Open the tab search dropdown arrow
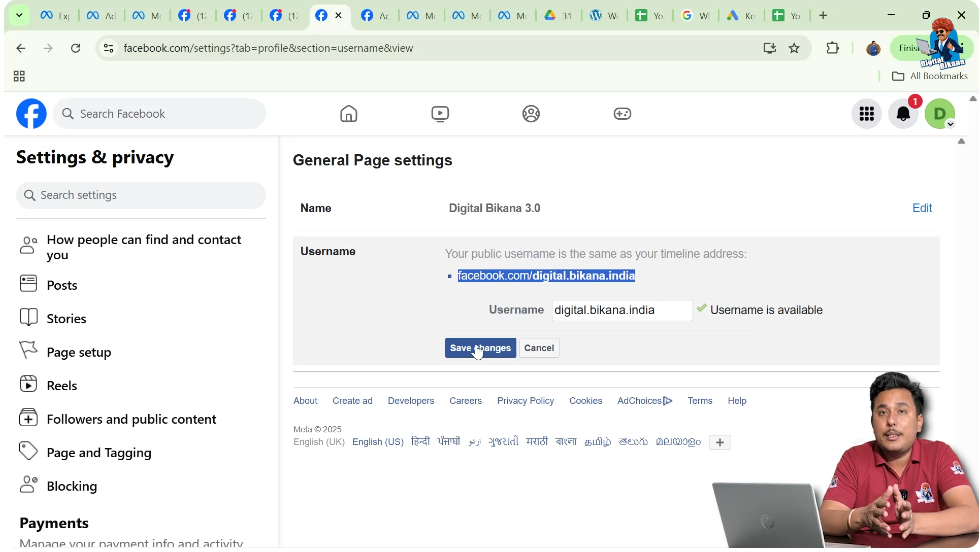Viewport: 980px width, 552px height. click(x=19, y=15)
